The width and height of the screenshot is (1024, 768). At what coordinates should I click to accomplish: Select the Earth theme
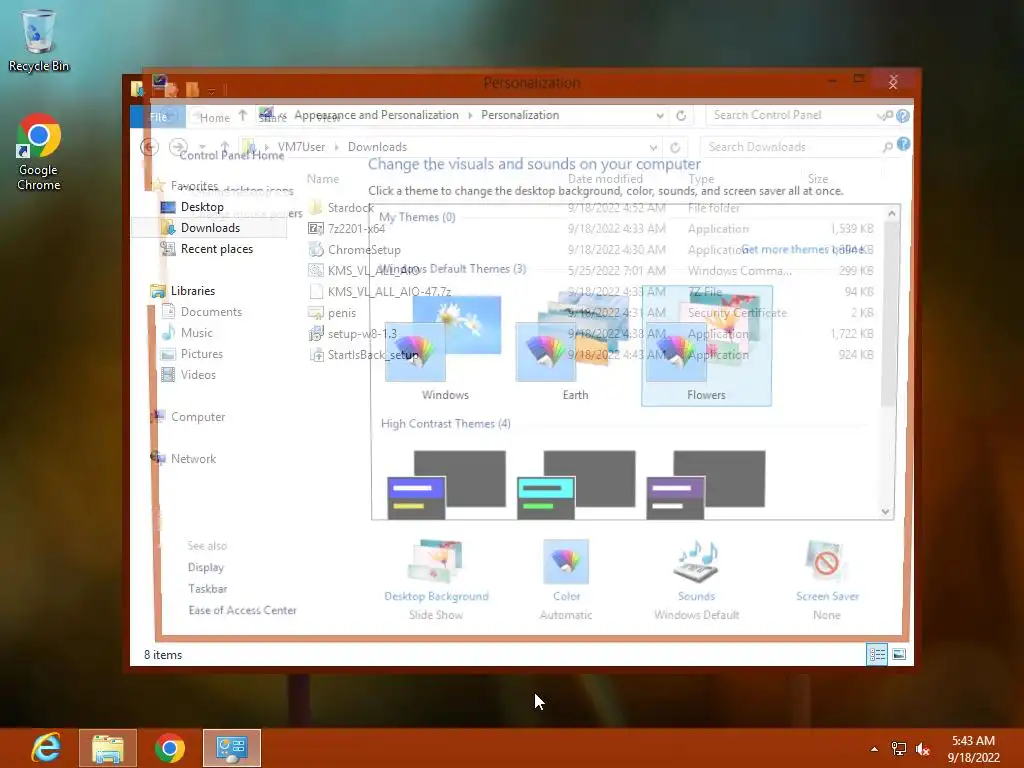click(x=575, y=348)
